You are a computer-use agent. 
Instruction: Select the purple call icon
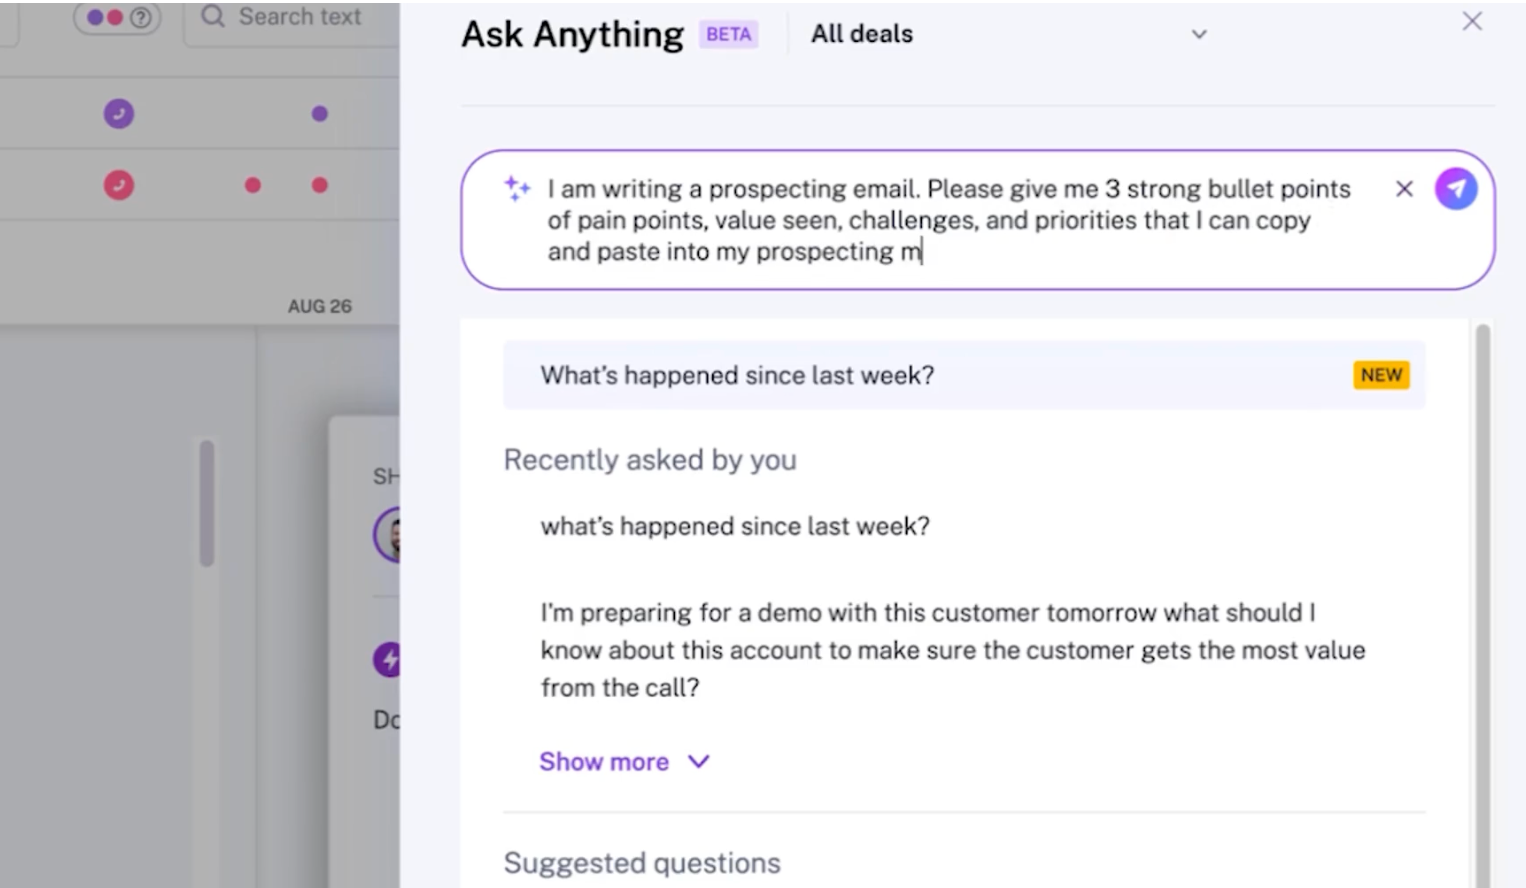pyautogui.click(x=118, y=114)
